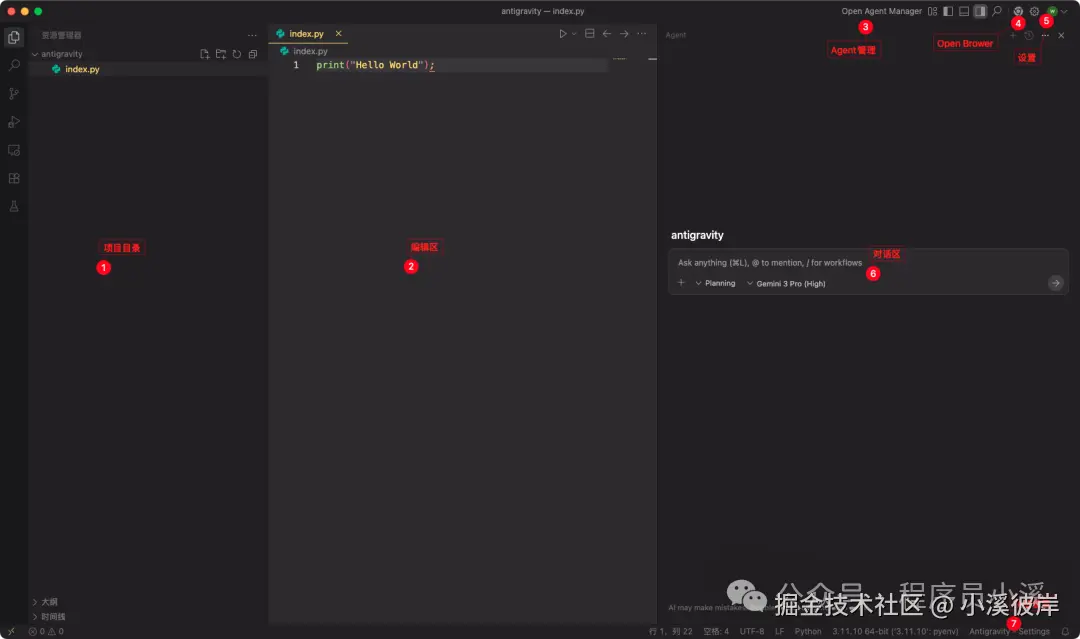Open the Planning mode dropdown
The image size is (1080, 639).
[716, 283]
